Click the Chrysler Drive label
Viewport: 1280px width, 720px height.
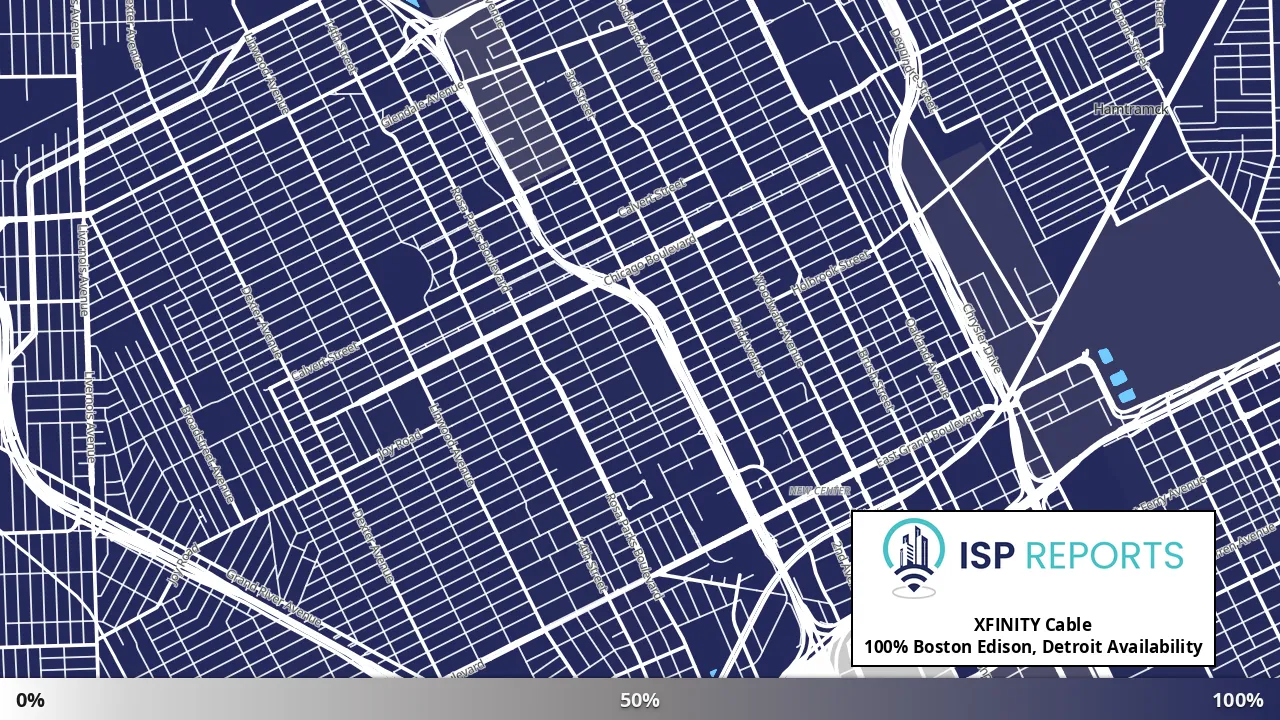tap(981, 338)
